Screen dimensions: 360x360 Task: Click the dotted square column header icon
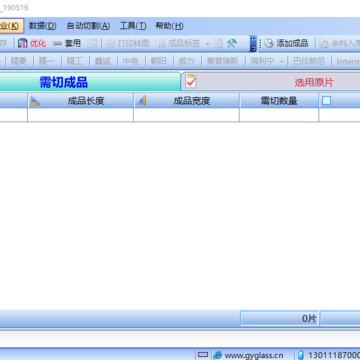(x=327, y=101)
